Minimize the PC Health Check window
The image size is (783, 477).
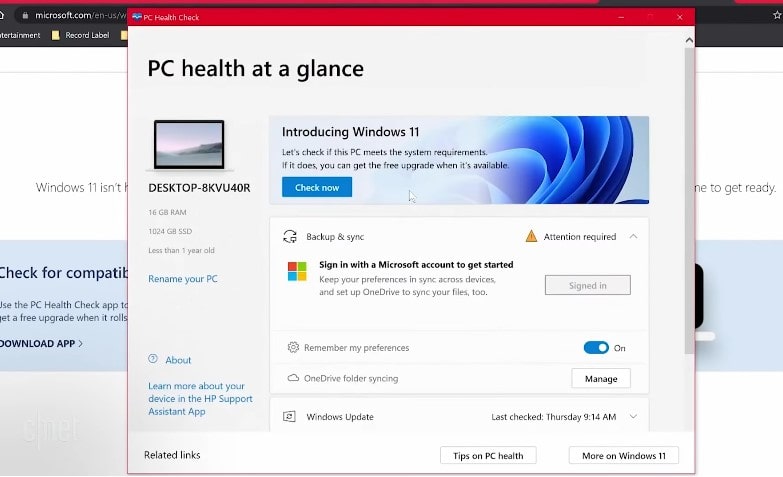pos(621,17)
